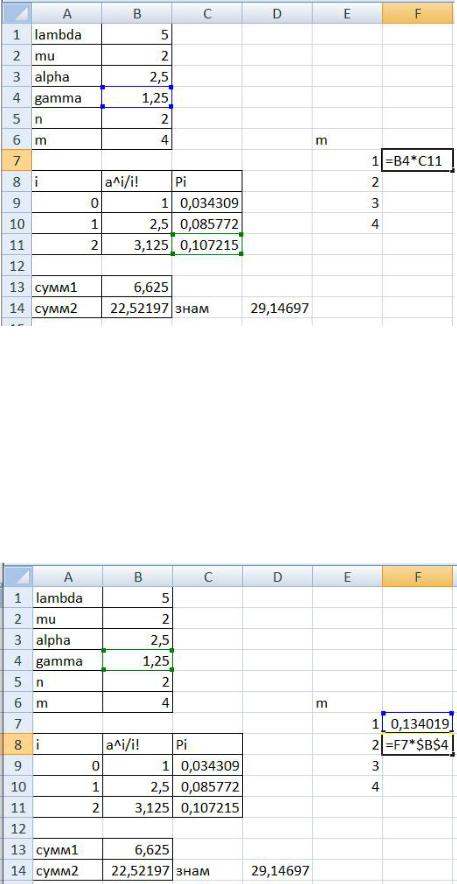The image size is (457, 884).
Task: Click value 0,085772 in upper spreadsheet
Action: coord(207,224)
